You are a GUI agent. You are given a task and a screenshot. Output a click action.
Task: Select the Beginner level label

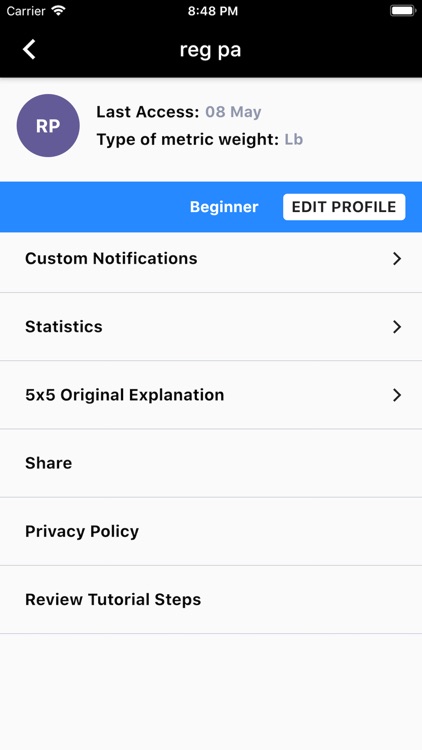224,207
